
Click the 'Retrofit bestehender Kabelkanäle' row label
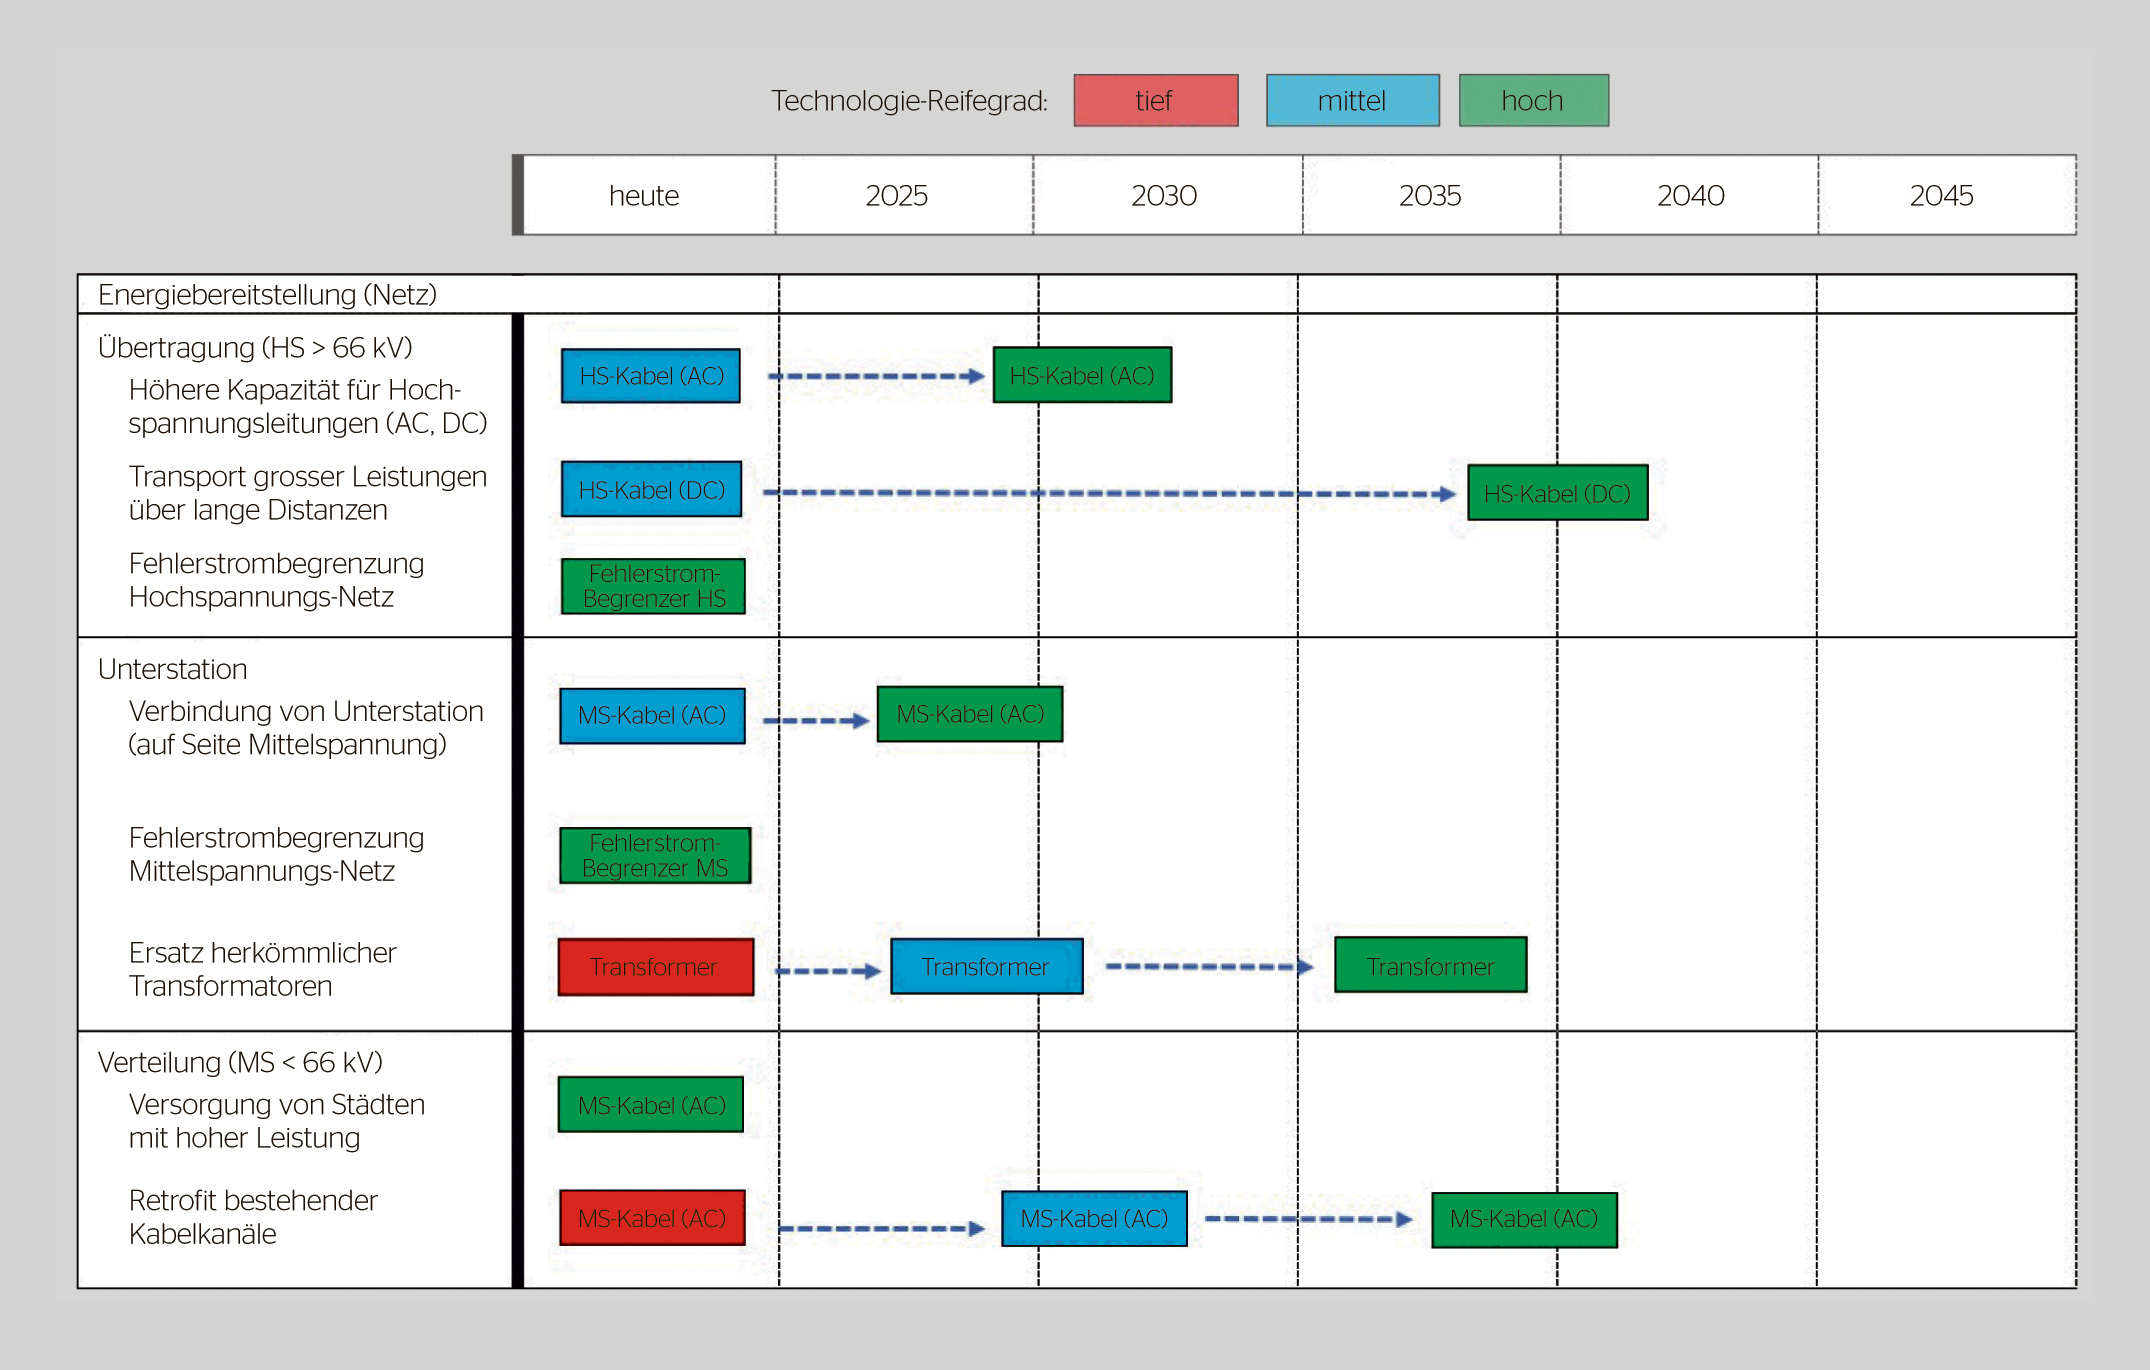pos(253,1217)
